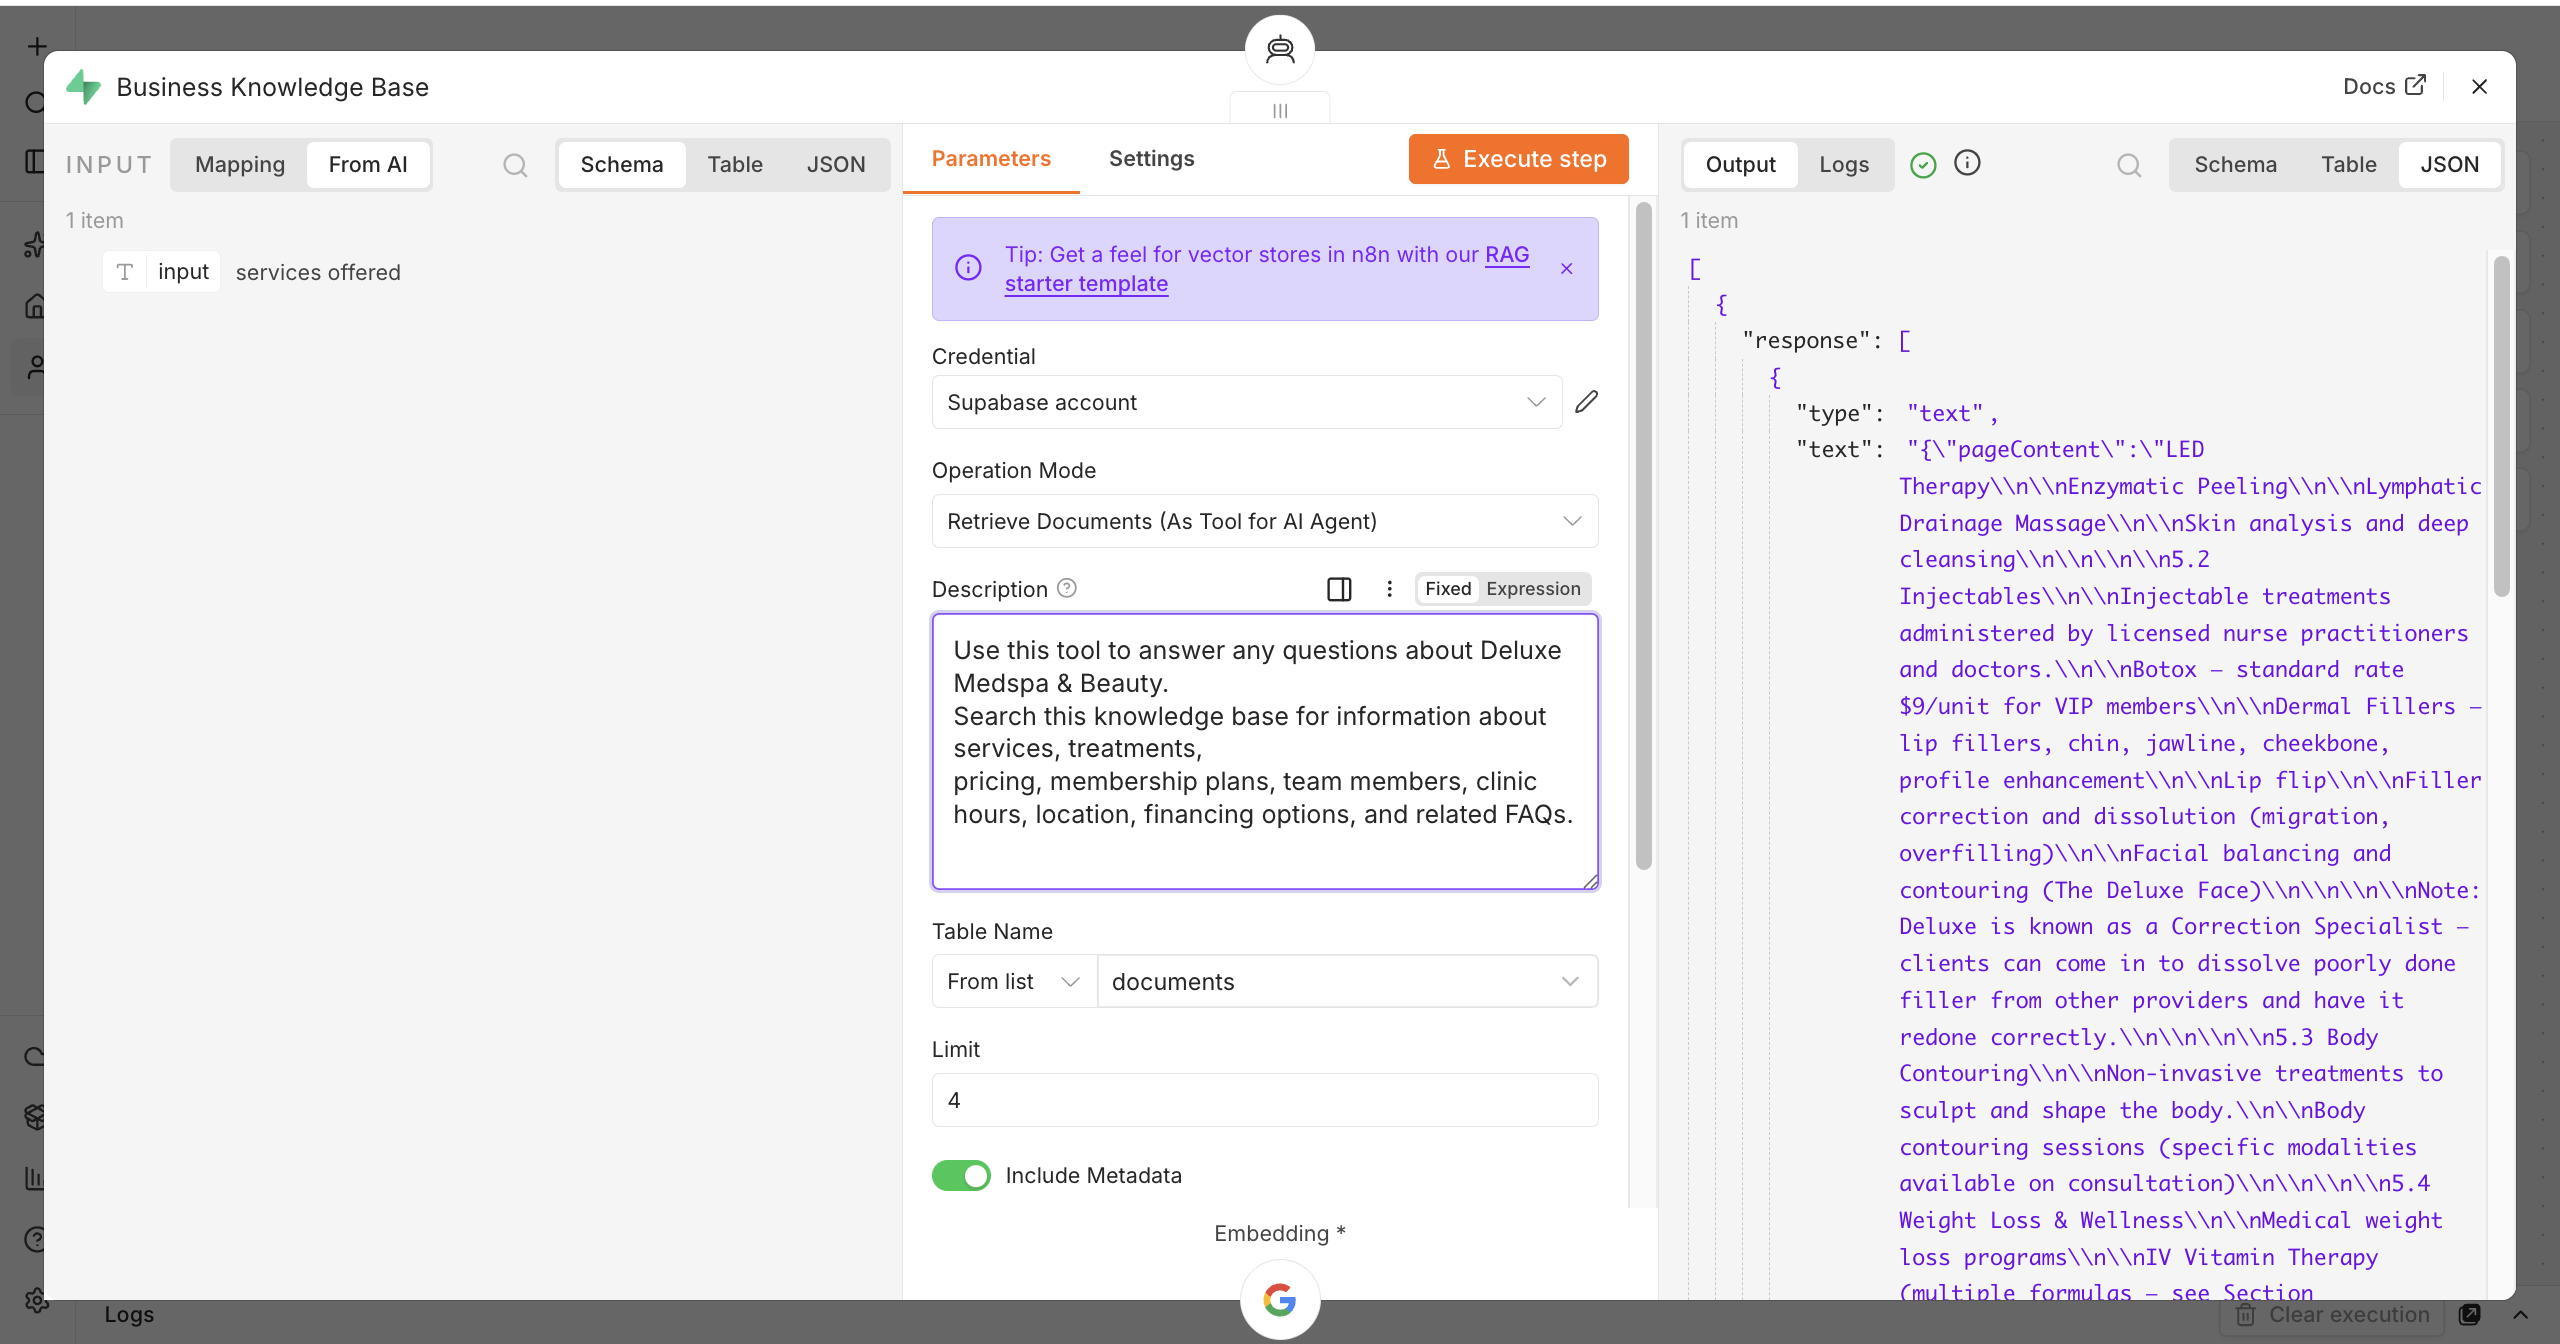The image size is (2560, 1344).
Task: Close the Business Knowledge Base panel
Action: coord(2479,86)
